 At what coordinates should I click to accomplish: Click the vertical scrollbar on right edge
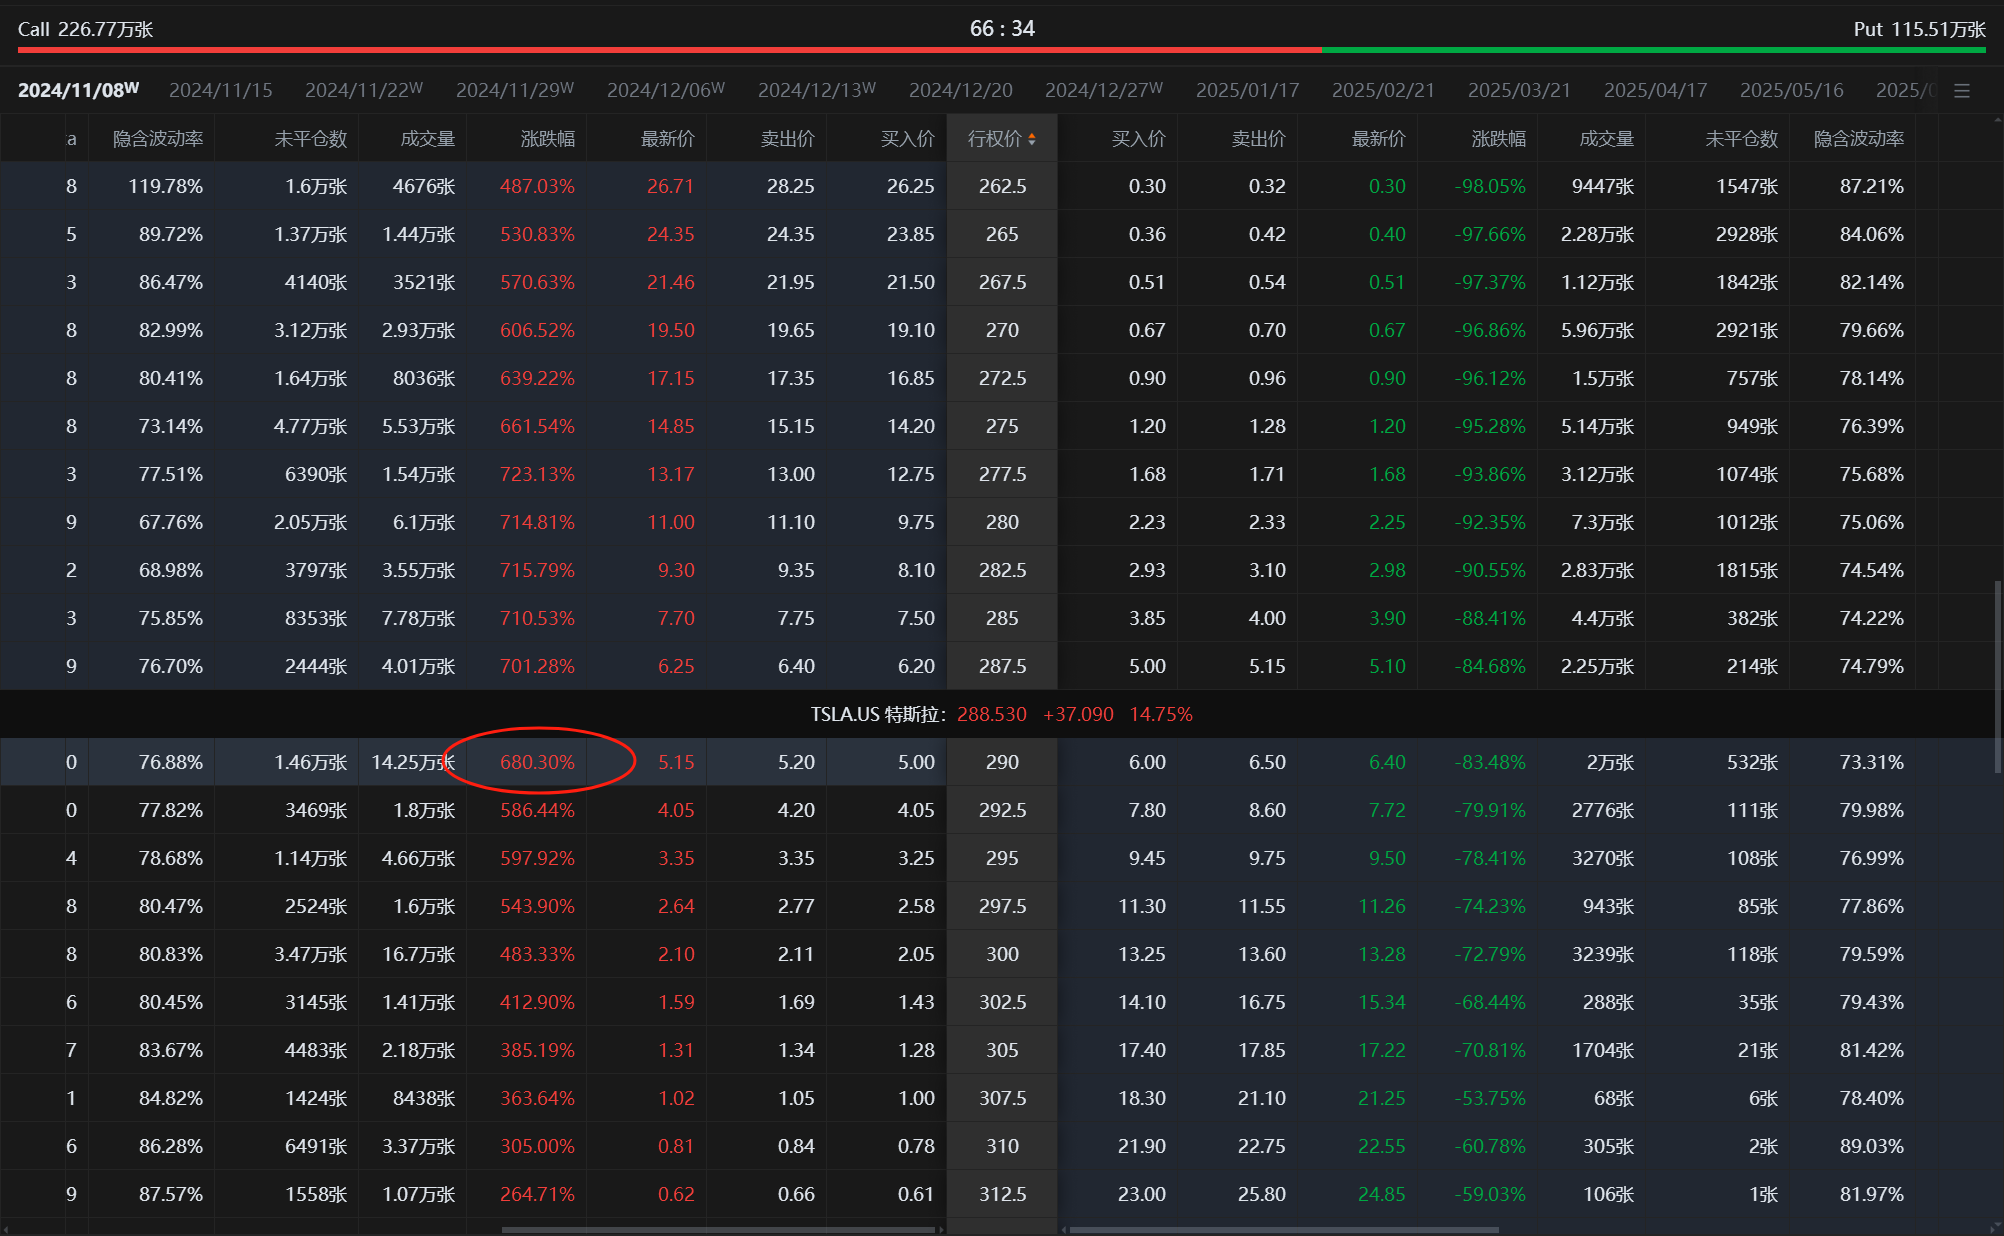tap(1997, 675)
